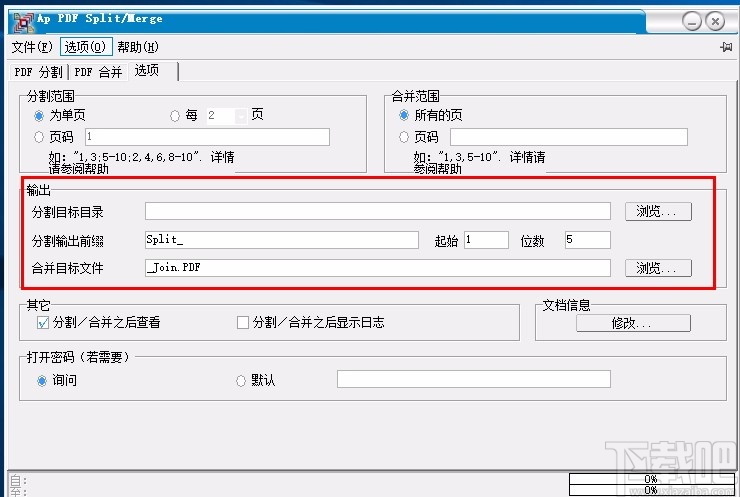Click the 修改... document info button
Screen dimensions: 740x497
pyautogui.click(x=633, y=323)
